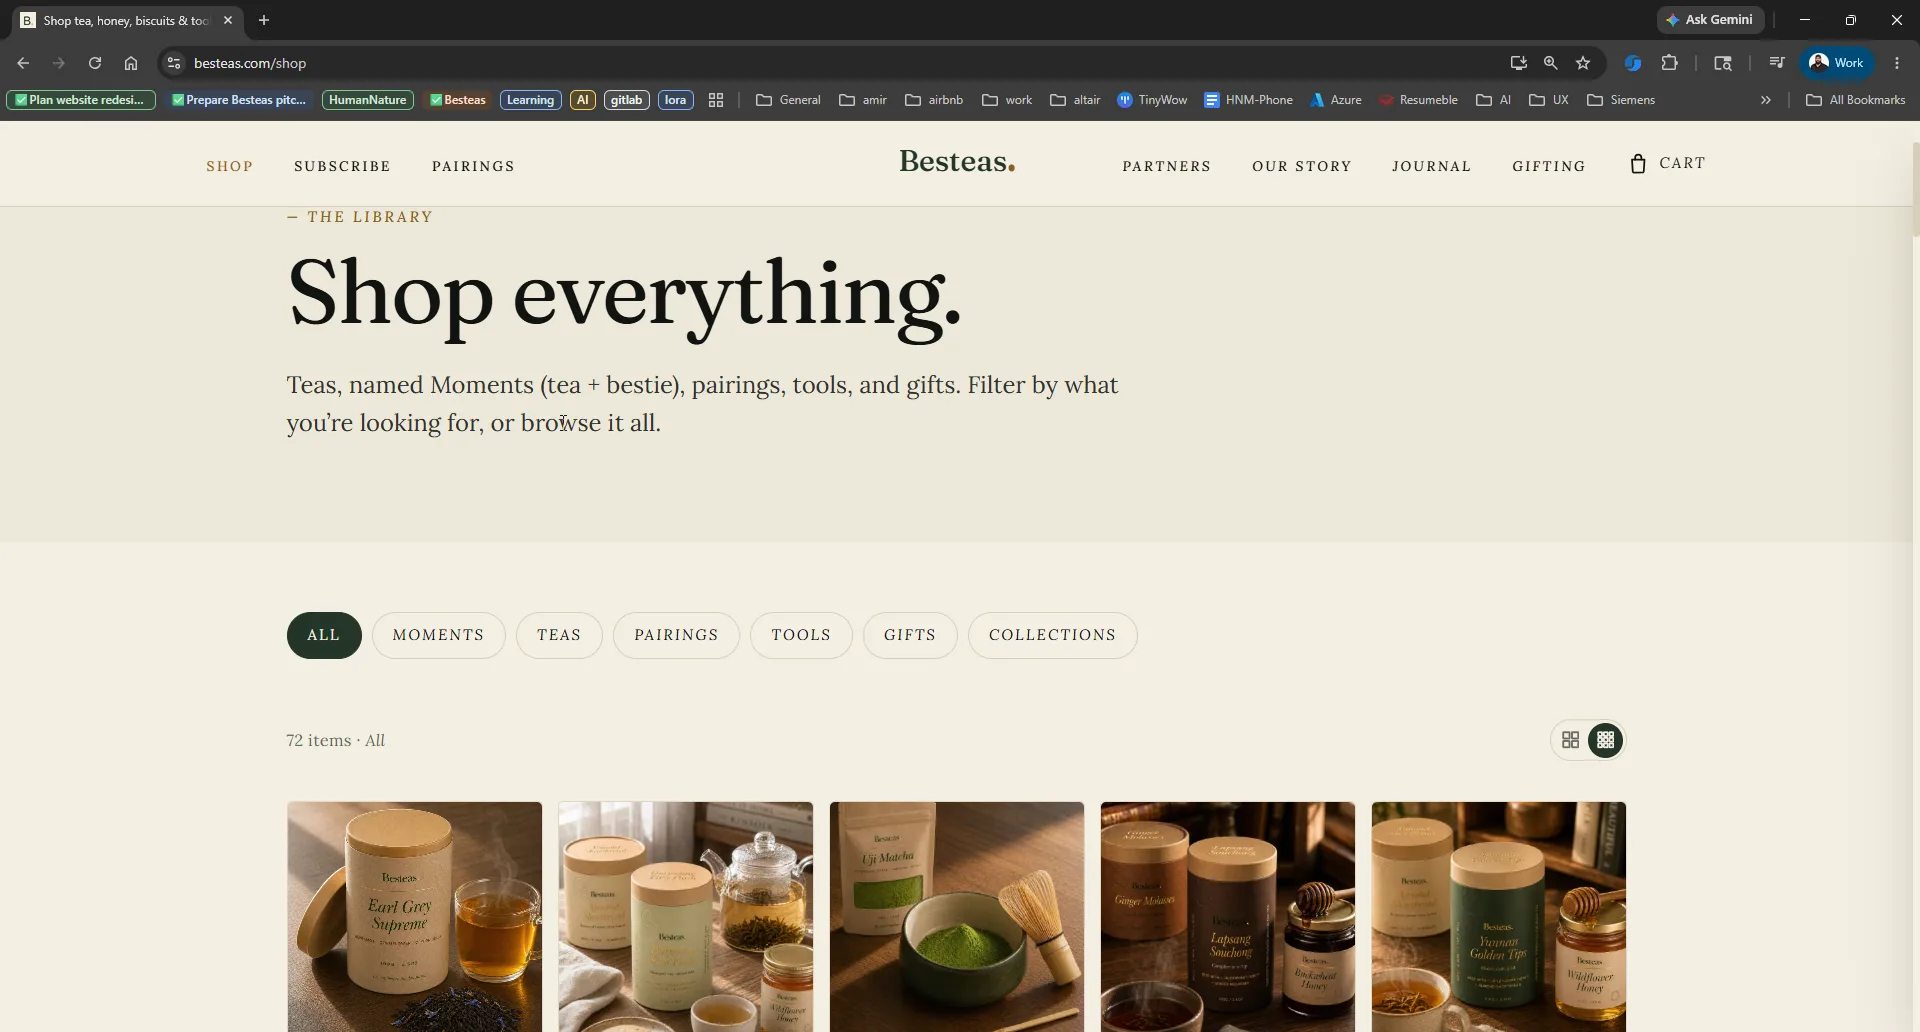Screen dimensions: 1920x1032
Task: Open the browser home page icon
Action: click(131, 63)
